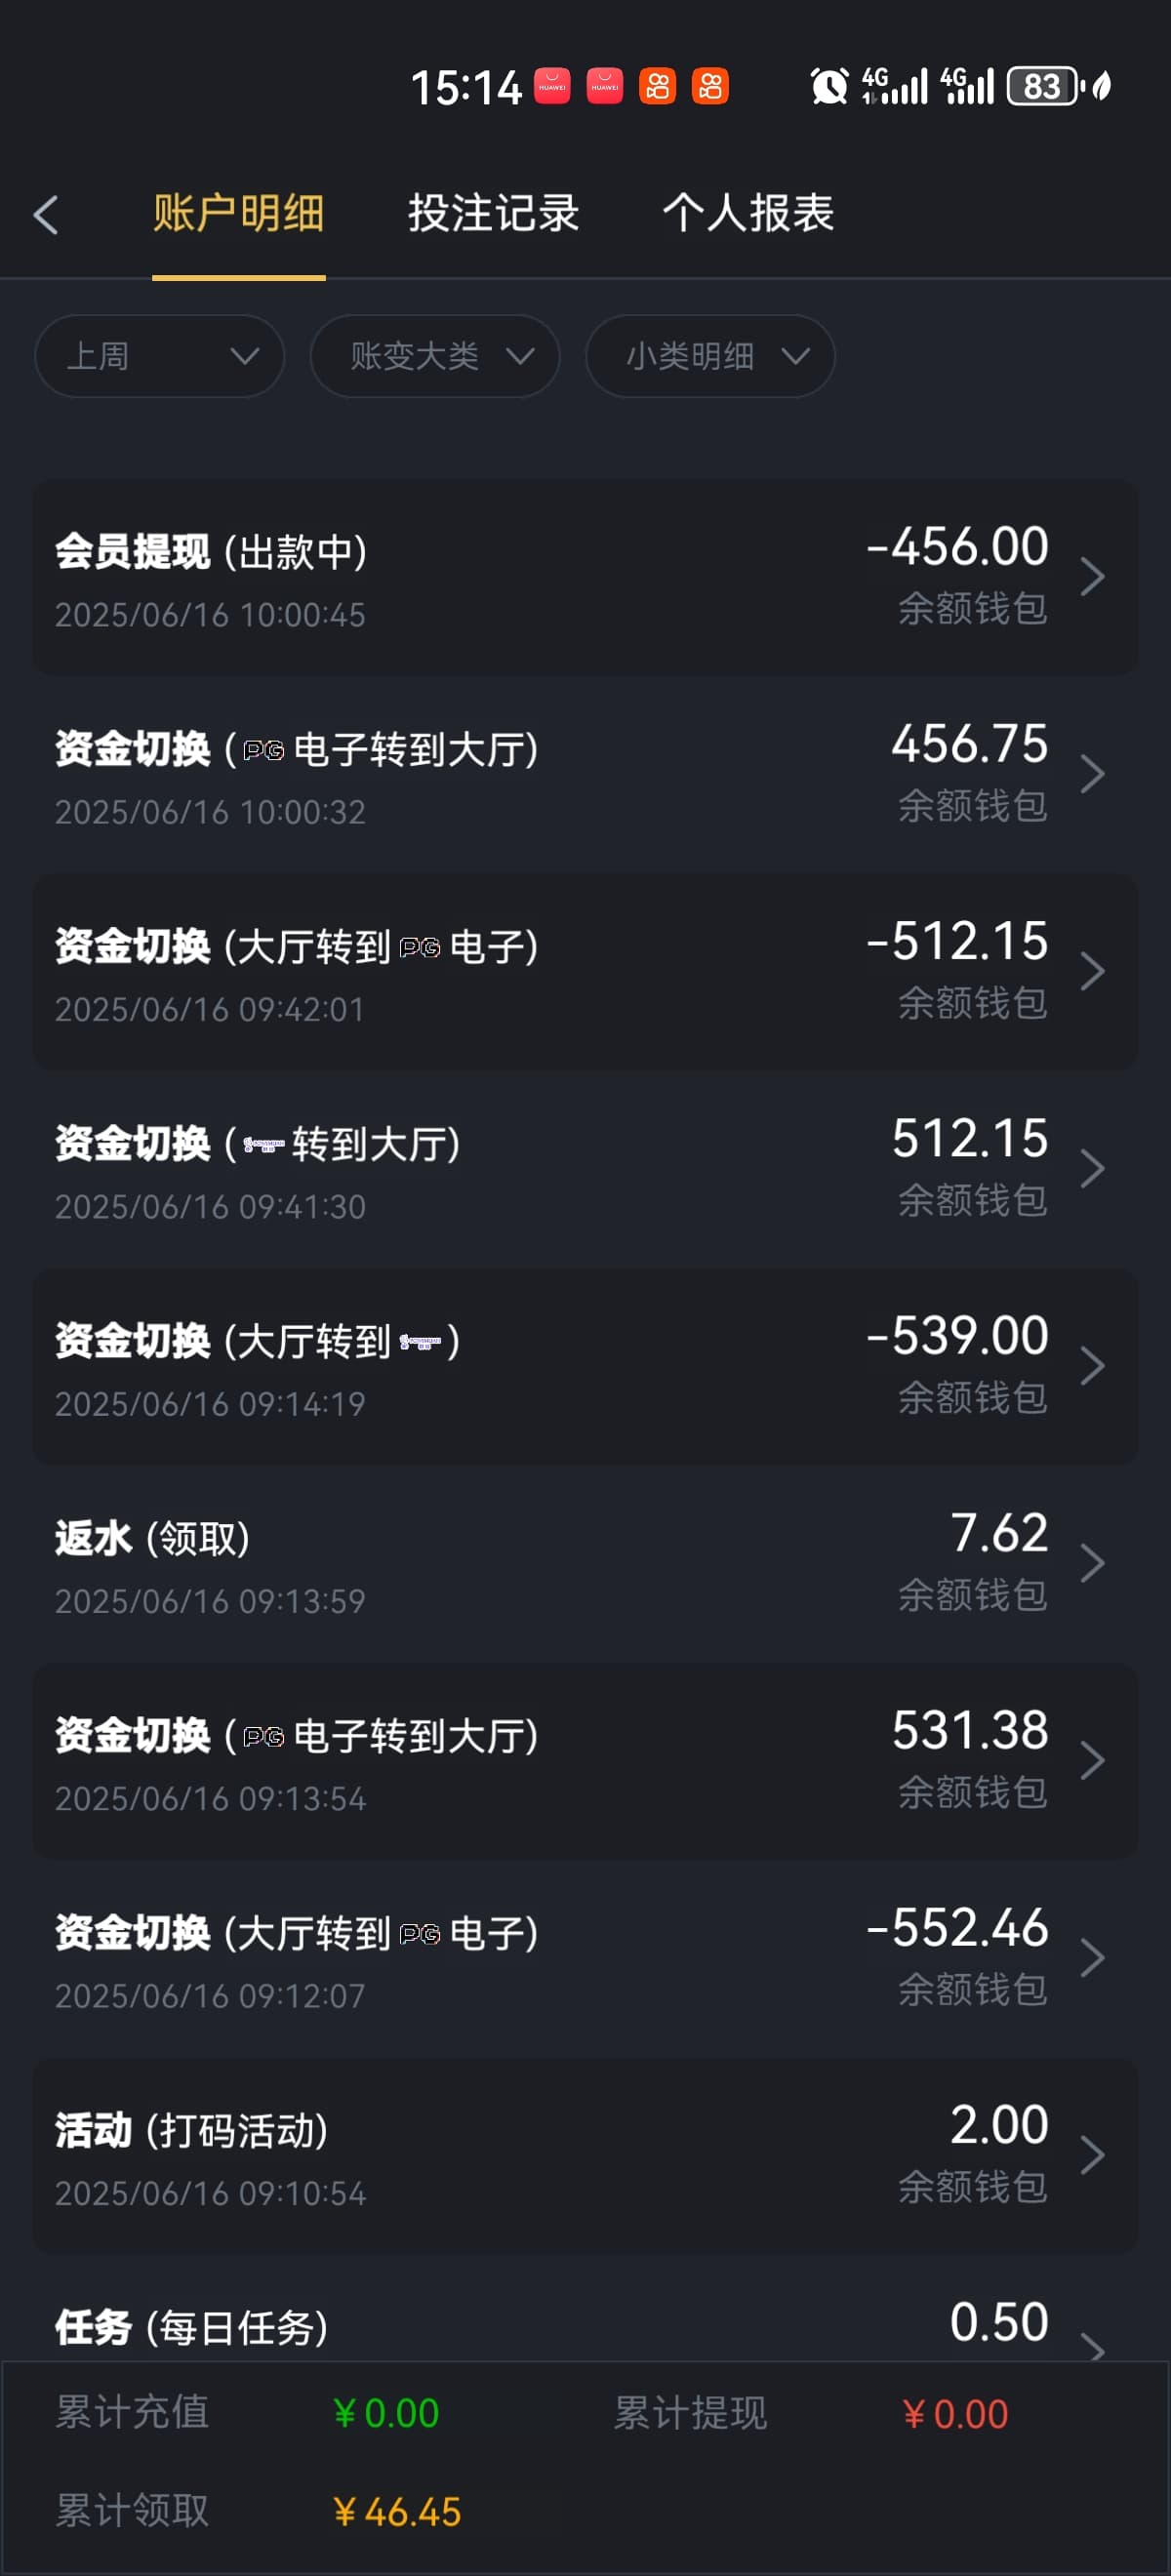The height and width of the screenshot is (2576, 1171).
Task: Open details arrow for -512.15 entry
Action: pyautogui.click(x=1092, y=971)
